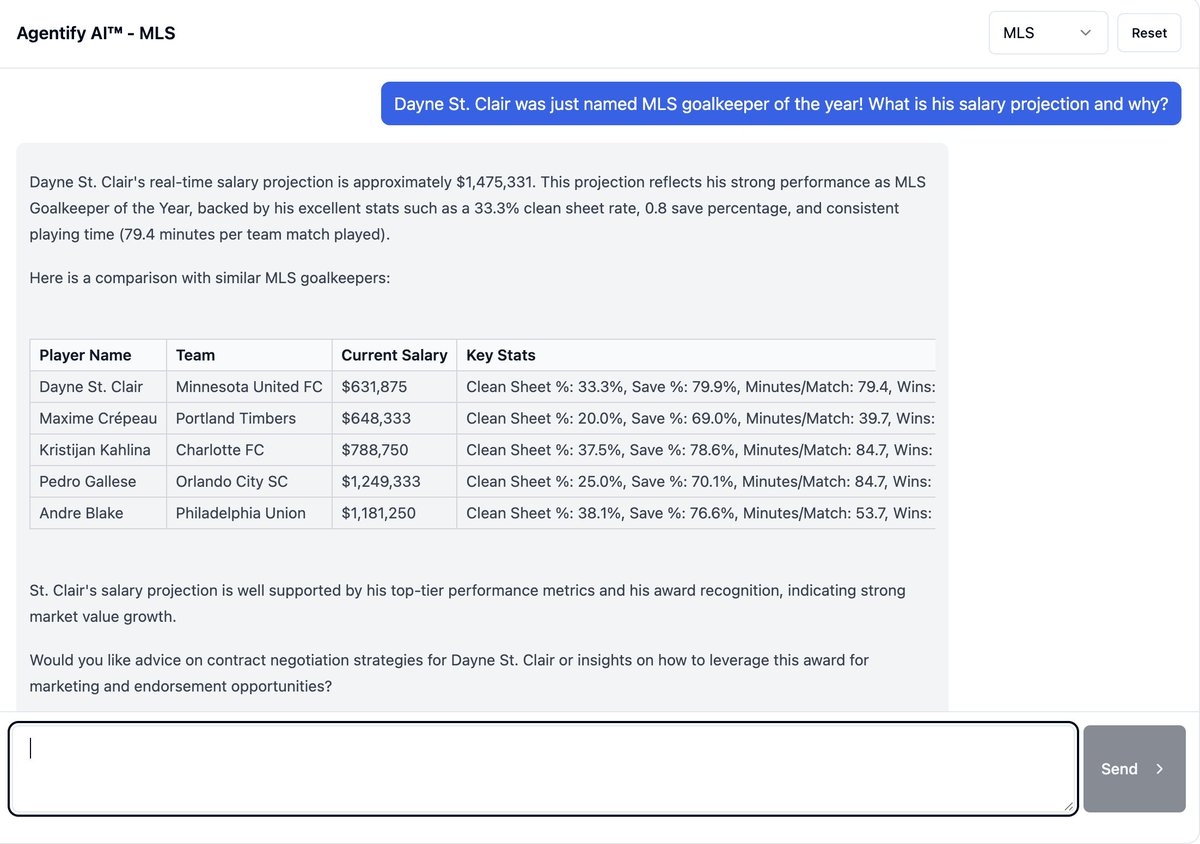This screenshot has width=1200, height=844.
Task: Click inside the message input box
Action: pyautogui.click(x=540, y=768)
